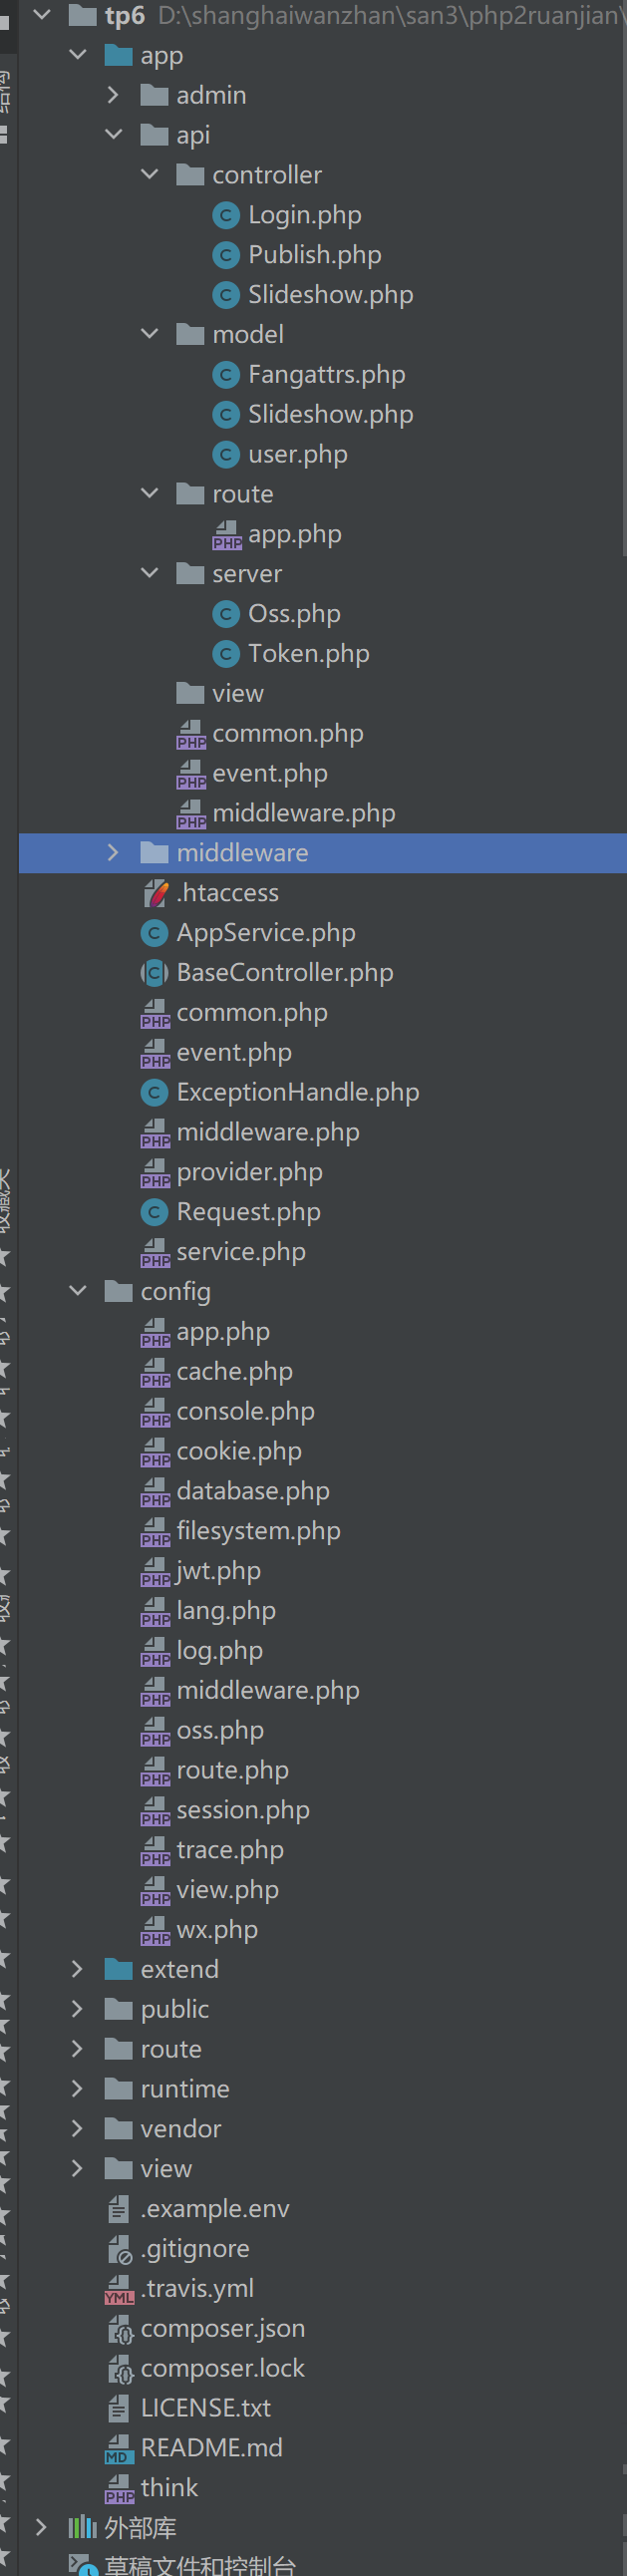Select oss.php in config
The image size is (627, 2576).
(220, 1730)
